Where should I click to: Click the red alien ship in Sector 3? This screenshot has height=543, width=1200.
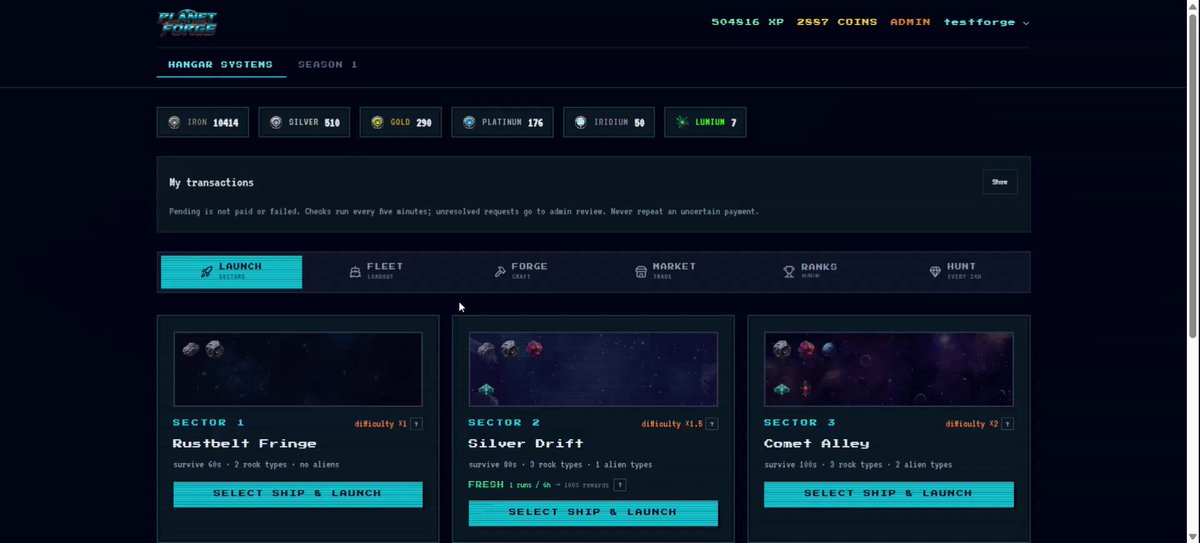[x=805, y=389]
